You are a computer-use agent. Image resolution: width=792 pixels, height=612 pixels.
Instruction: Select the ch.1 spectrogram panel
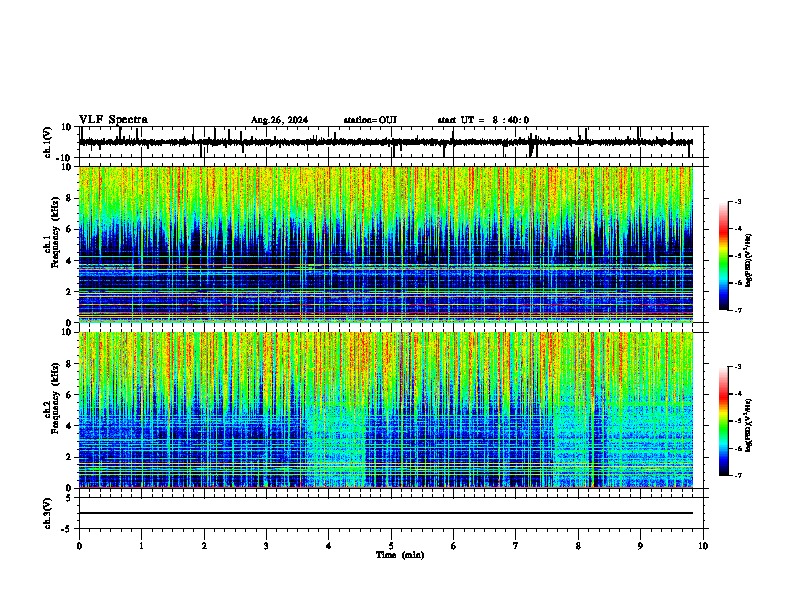(386, 244)
